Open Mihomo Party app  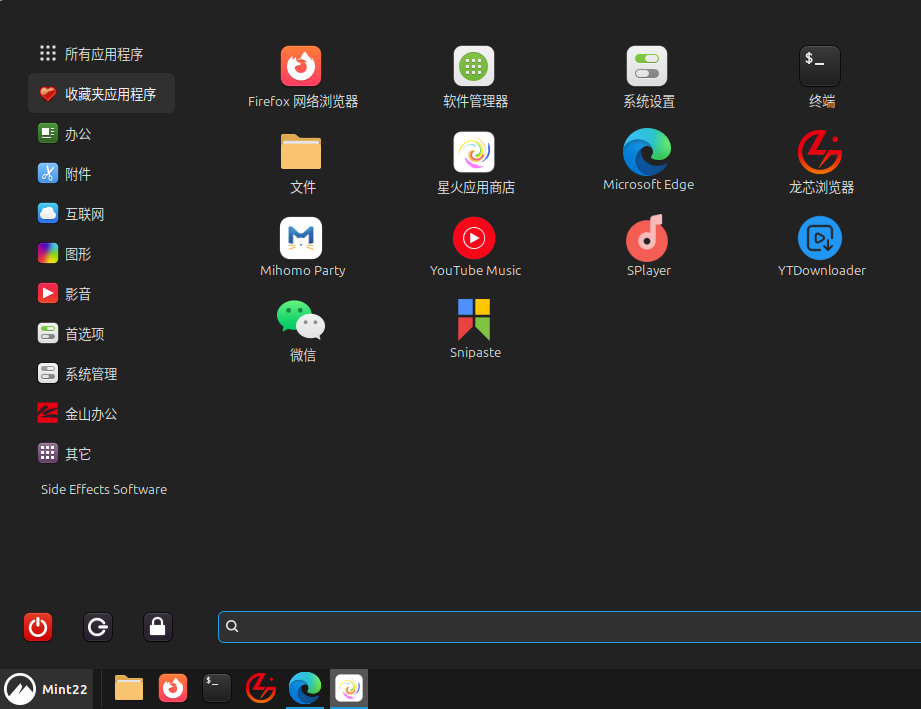coord(302,247)
